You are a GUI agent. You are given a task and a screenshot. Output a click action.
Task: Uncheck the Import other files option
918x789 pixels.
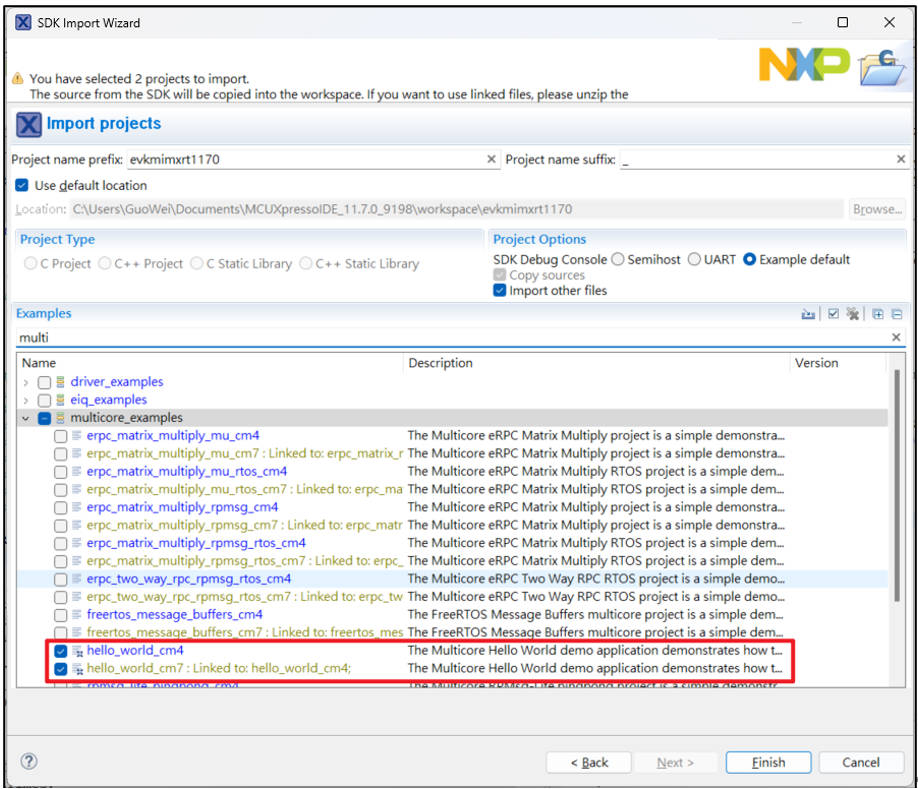500,291
